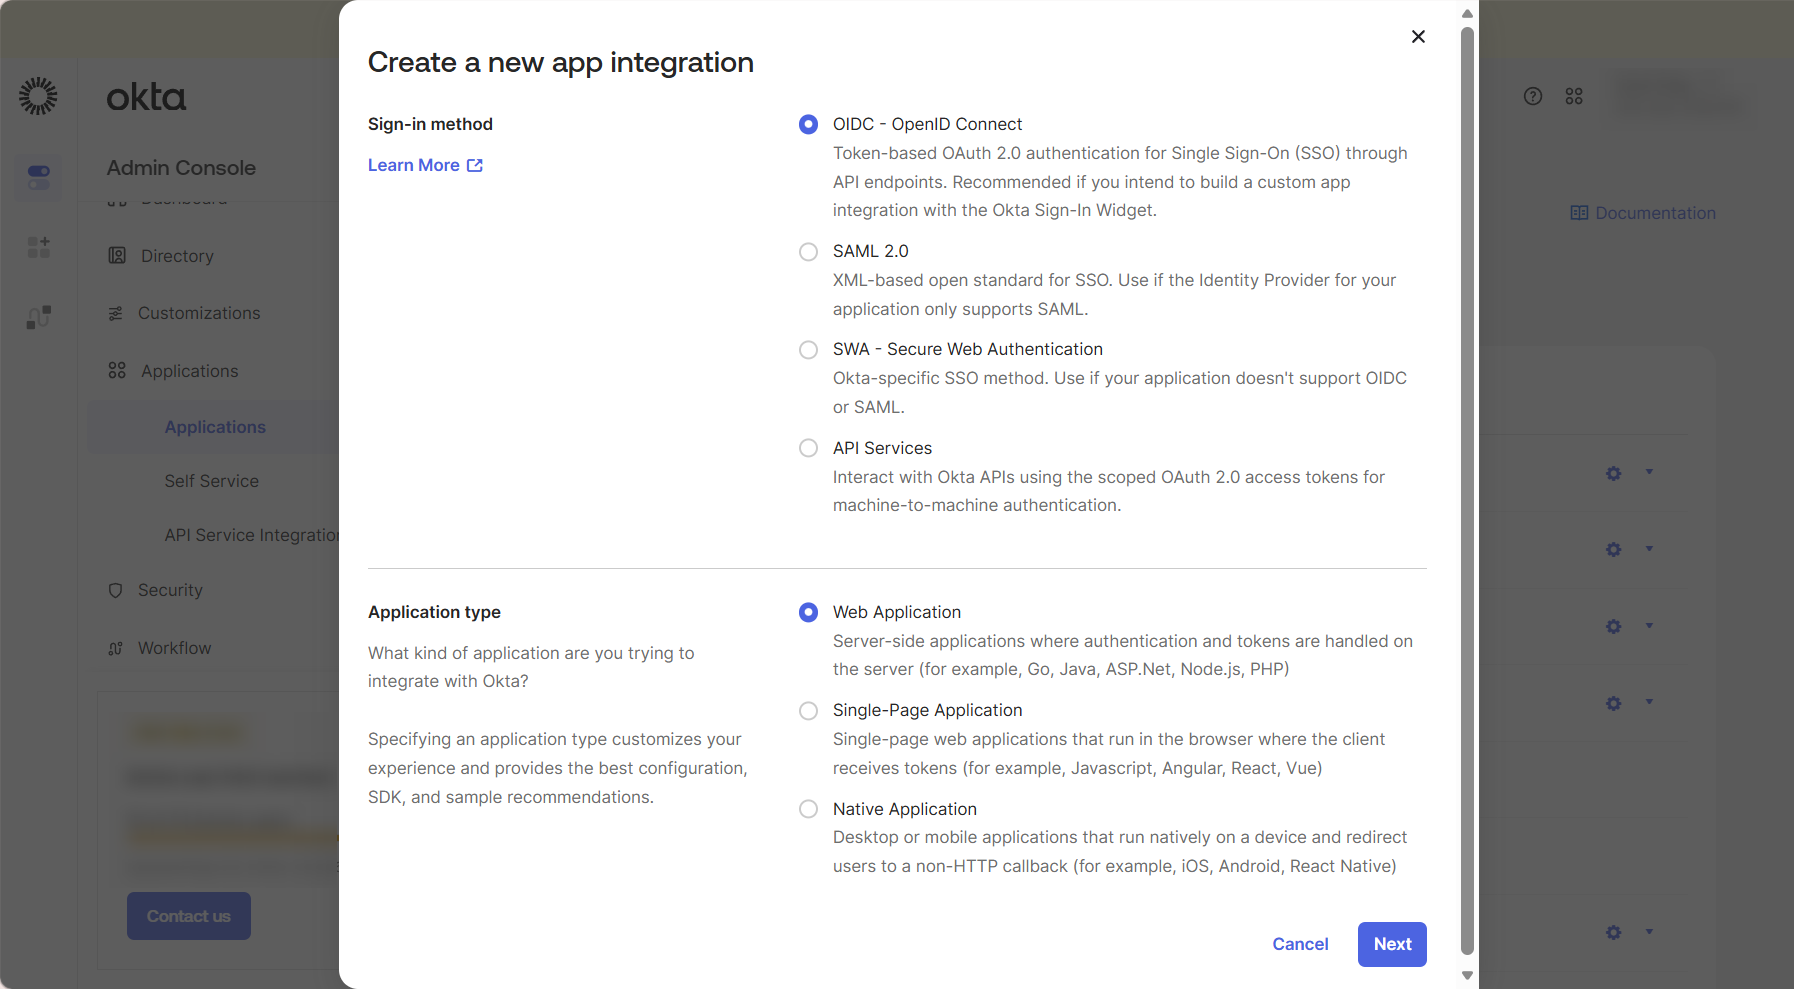Screen dimensions: 1794x989
Task: Expand the third app row dropdown arrow
Action: click(1649, 625)
